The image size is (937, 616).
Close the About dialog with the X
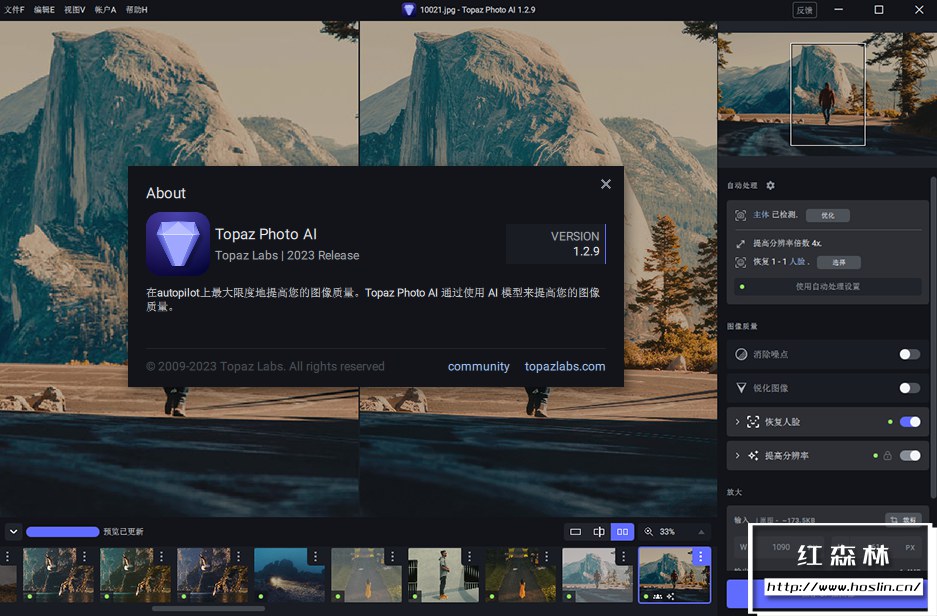point(605,184)
